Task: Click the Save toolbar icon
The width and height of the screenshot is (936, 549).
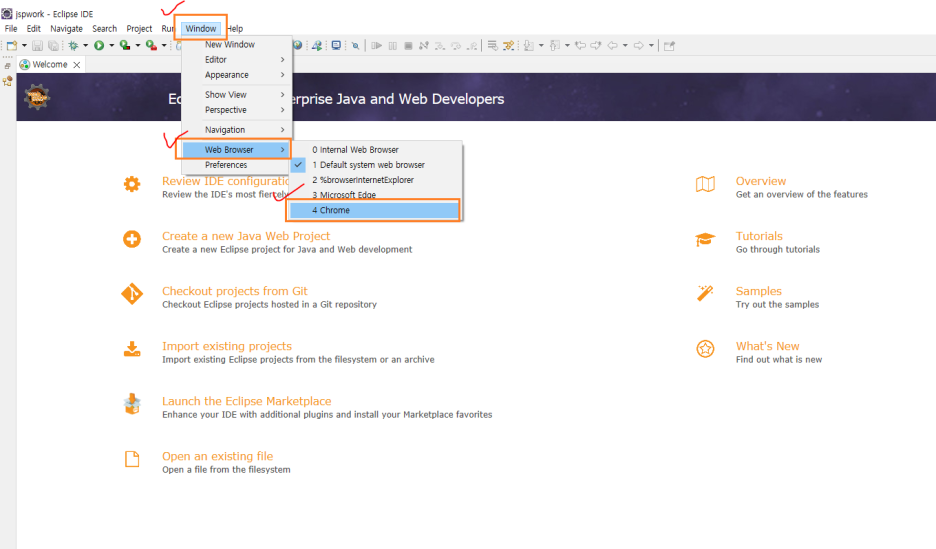Action: click(38, 45)
